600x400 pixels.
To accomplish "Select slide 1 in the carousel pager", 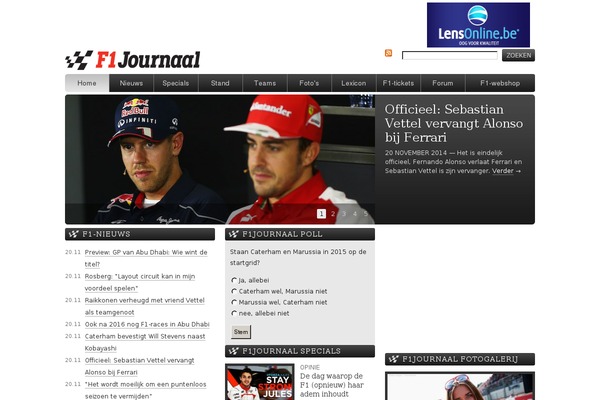I will (x=321, y=214).
